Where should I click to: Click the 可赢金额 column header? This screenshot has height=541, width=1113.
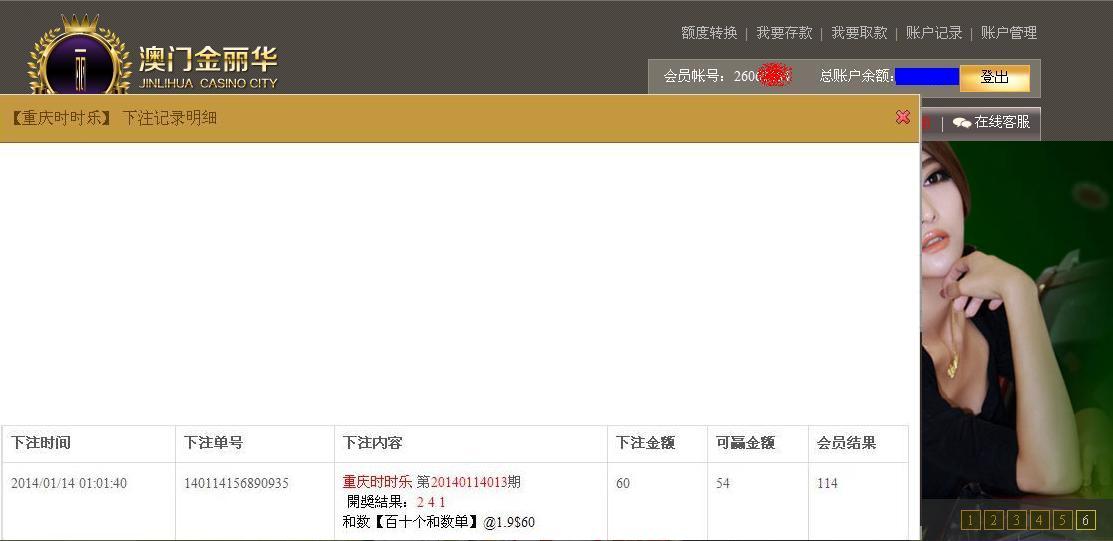click(x=745, y=443)
